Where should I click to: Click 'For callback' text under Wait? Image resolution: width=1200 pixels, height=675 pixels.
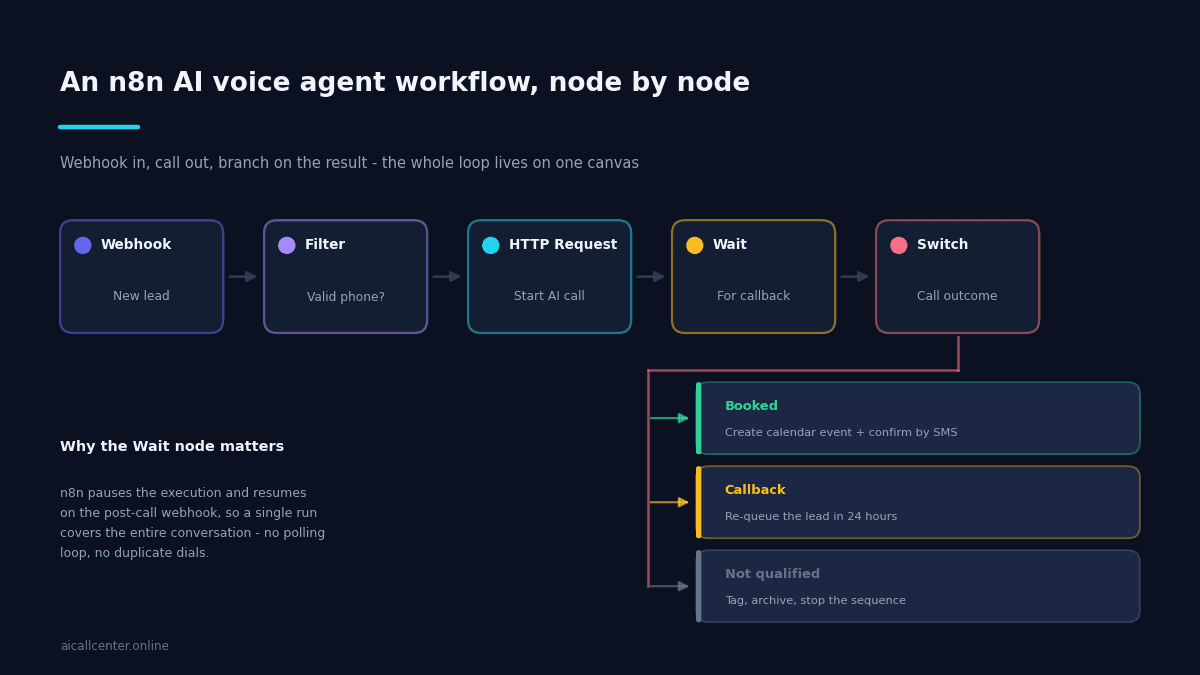point(753,297)
